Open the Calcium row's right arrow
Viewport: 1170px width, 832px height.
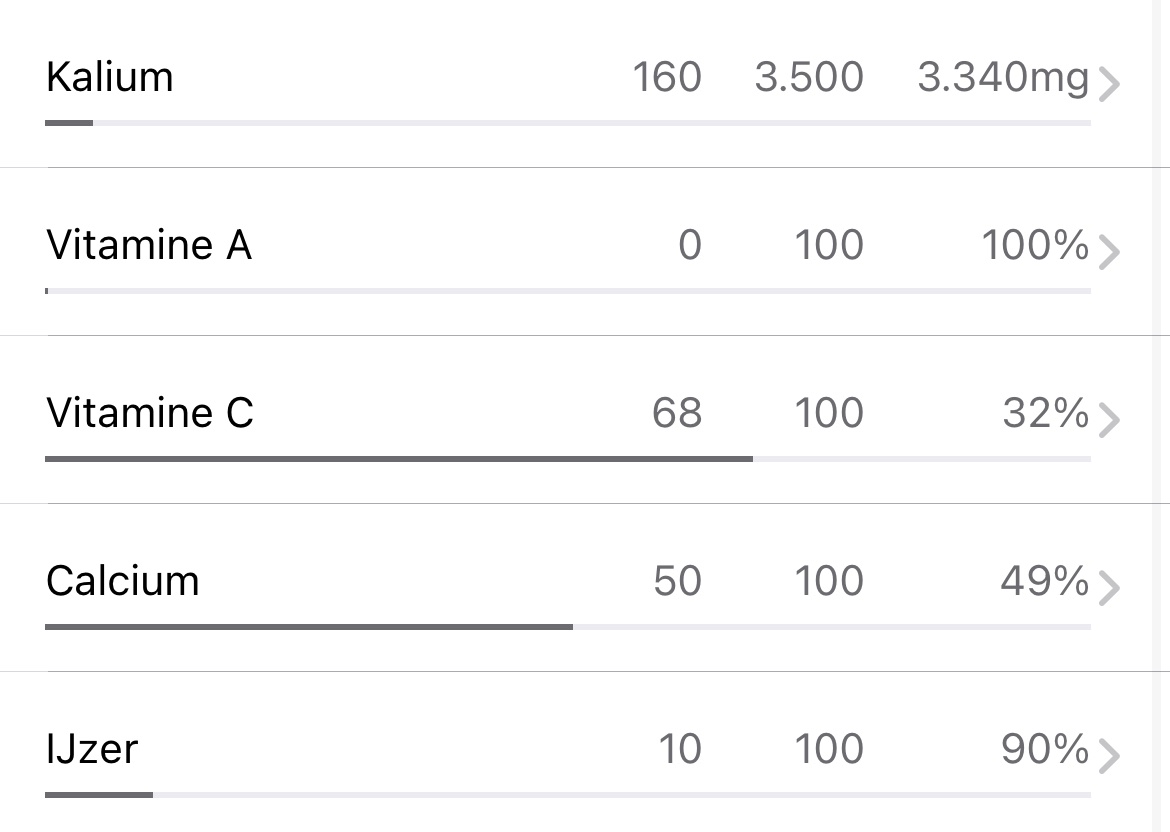1108,589
